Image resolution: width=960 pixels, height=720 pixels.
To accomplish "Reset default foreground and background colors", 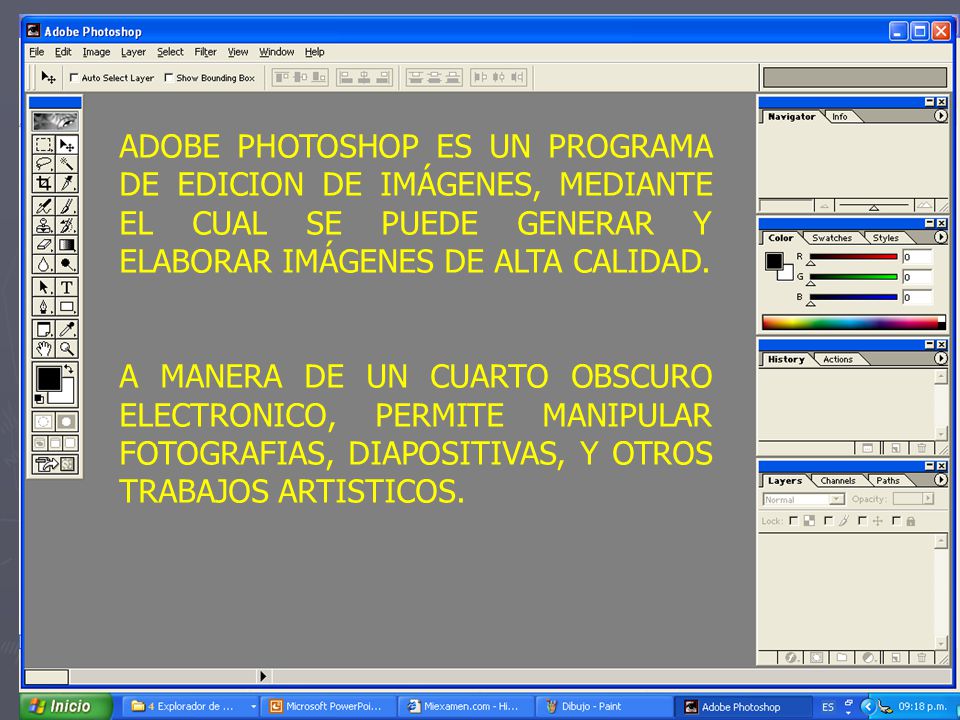I will [x=39, y=399].
